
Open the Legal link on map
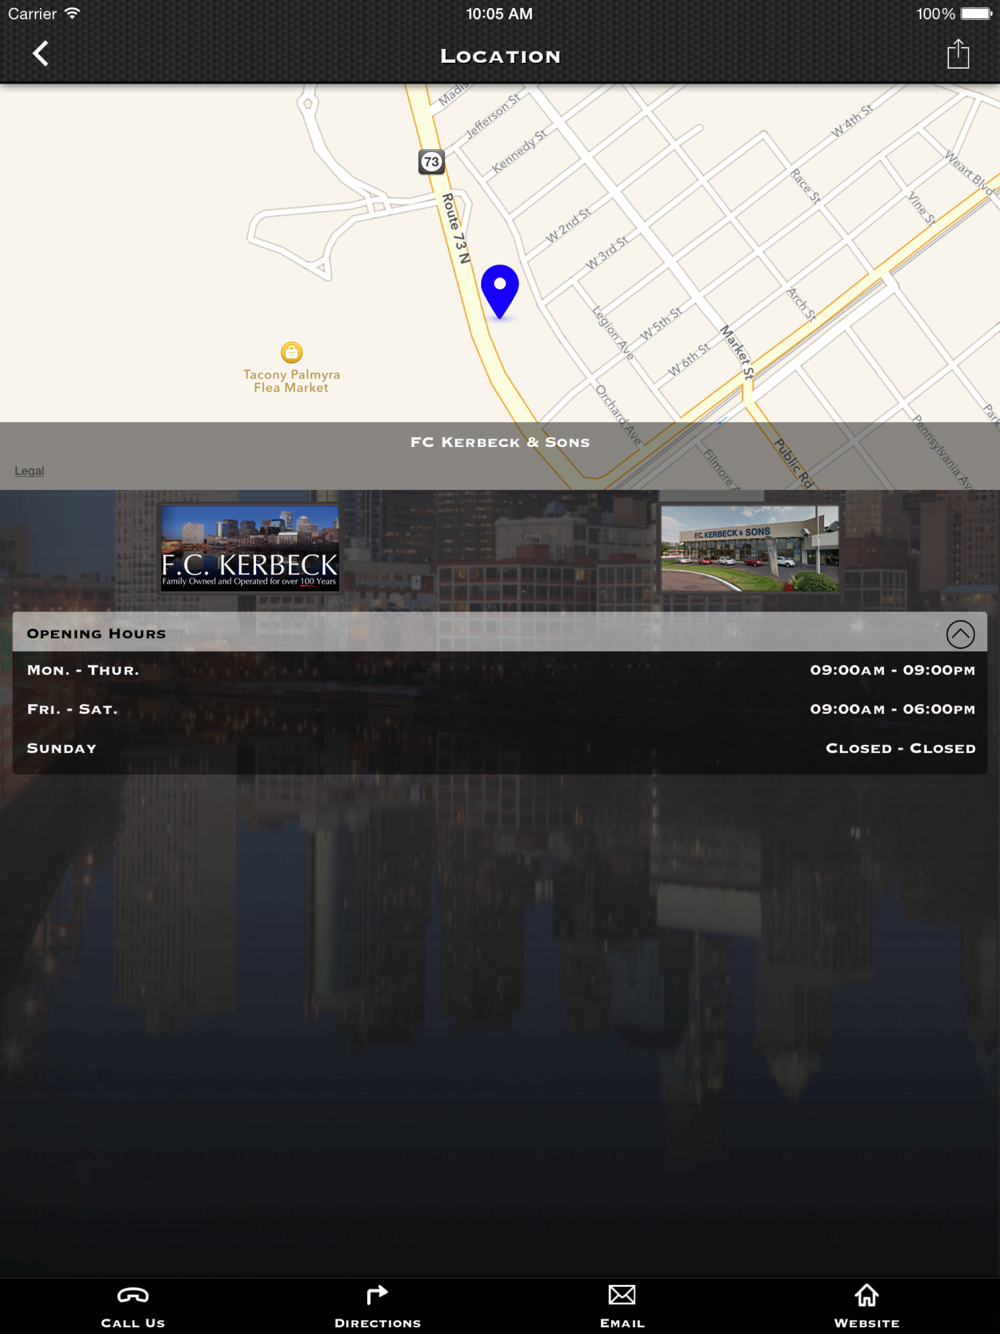point(29,471)
